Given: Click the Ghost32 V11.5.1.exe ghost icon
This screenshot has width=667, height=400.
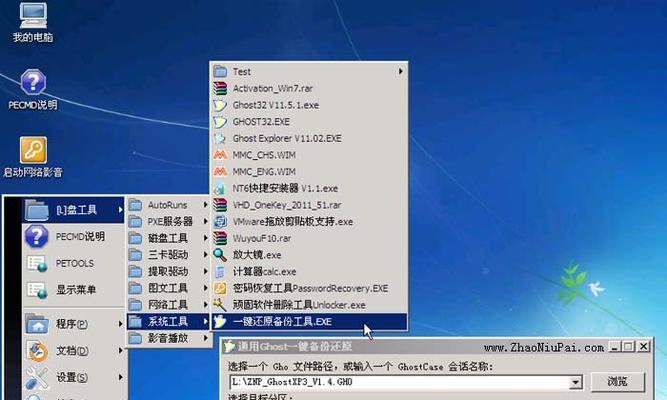Looking at the screenshot, I should [x=220, y=105].
